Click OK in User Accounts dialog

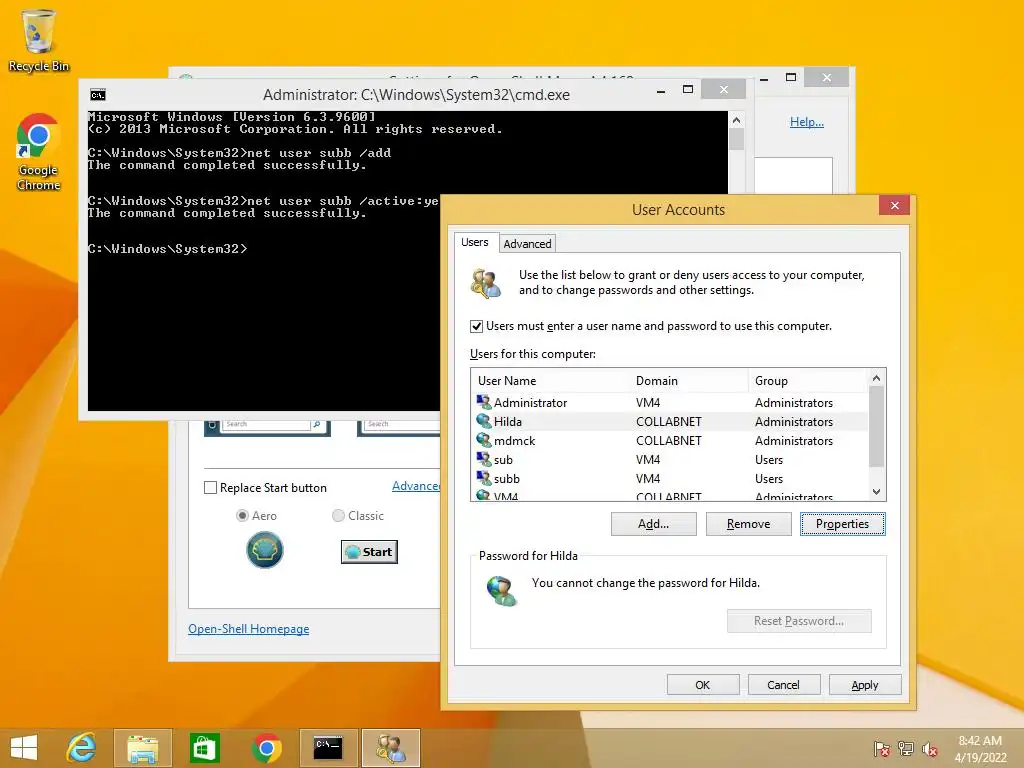pyautogui.click(x=703, y=685)
